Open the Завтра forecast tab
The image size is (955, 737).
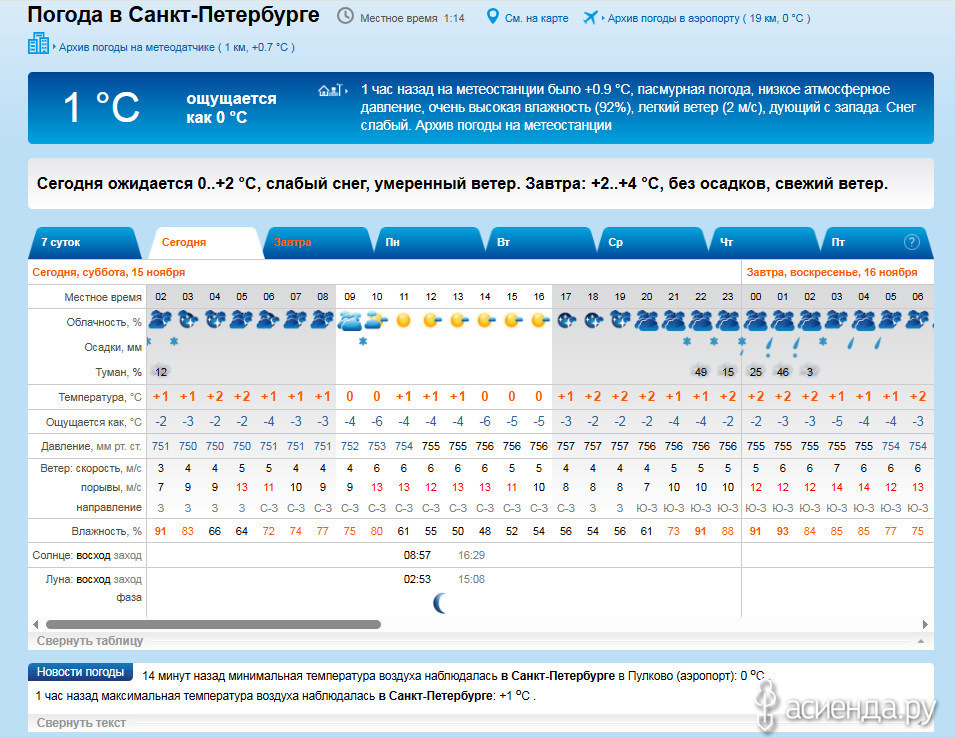point(292,242)
